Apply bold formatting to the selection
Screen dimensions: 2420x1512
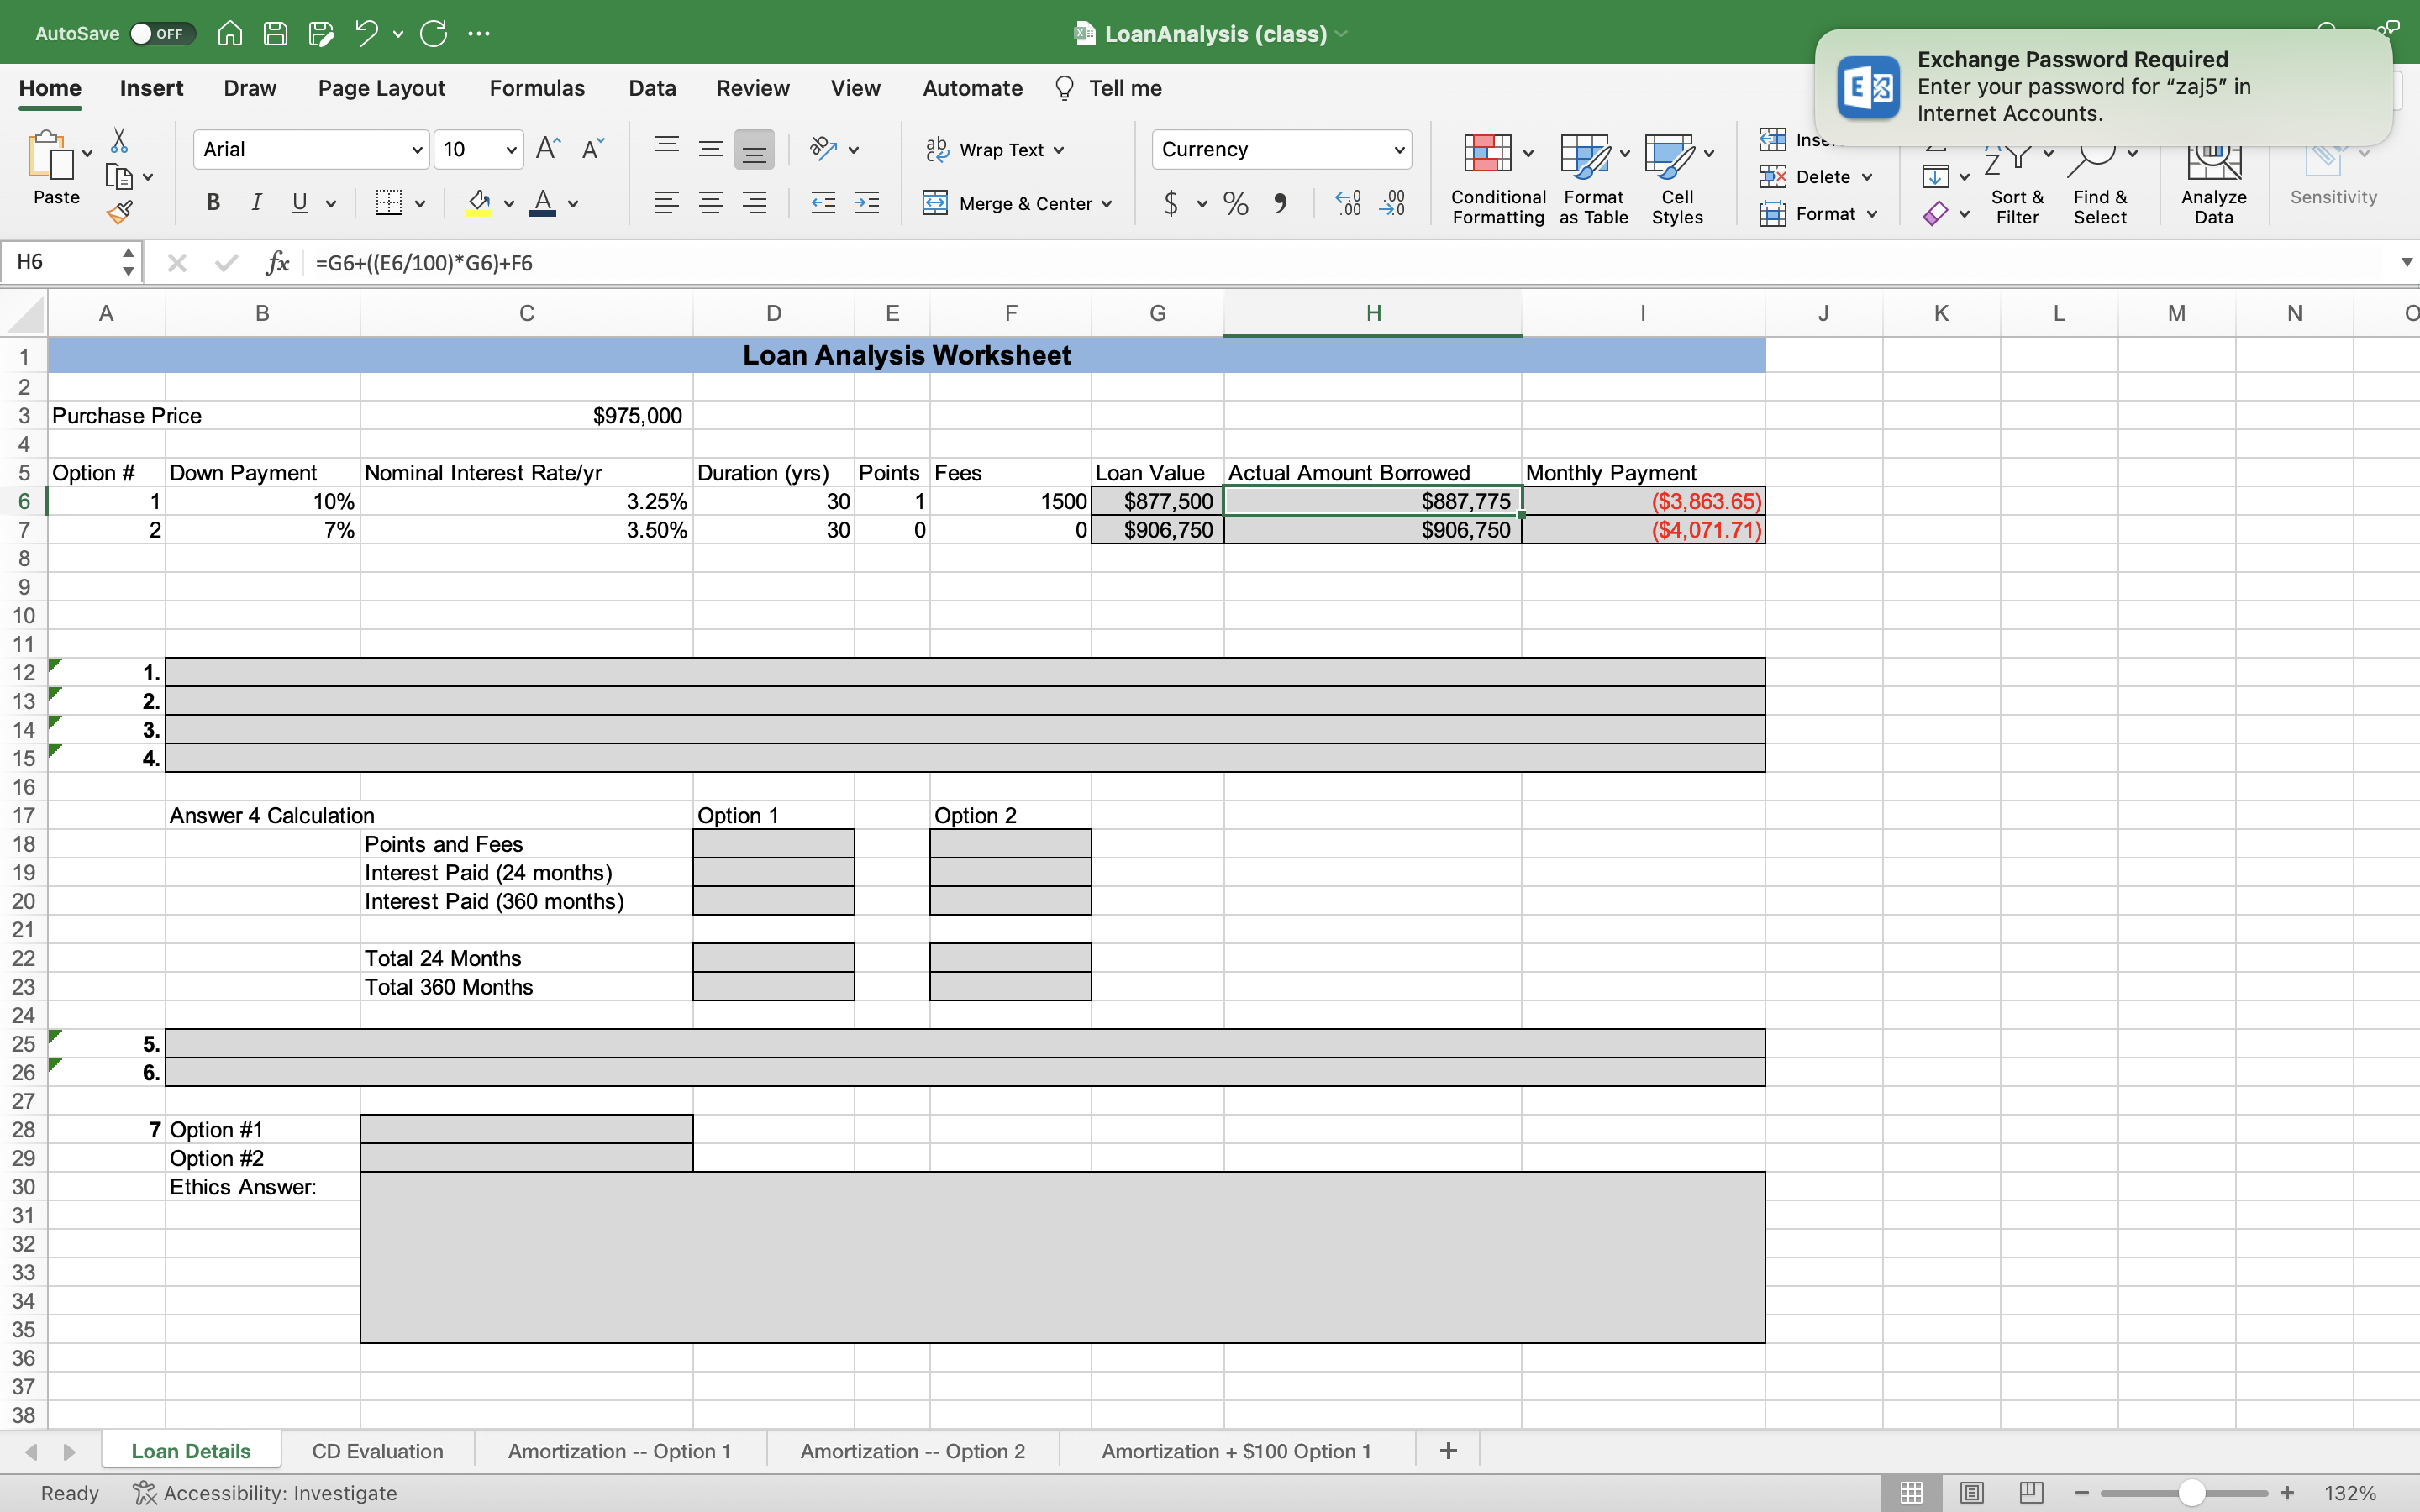pyautogui.click(x=213, y=203)
